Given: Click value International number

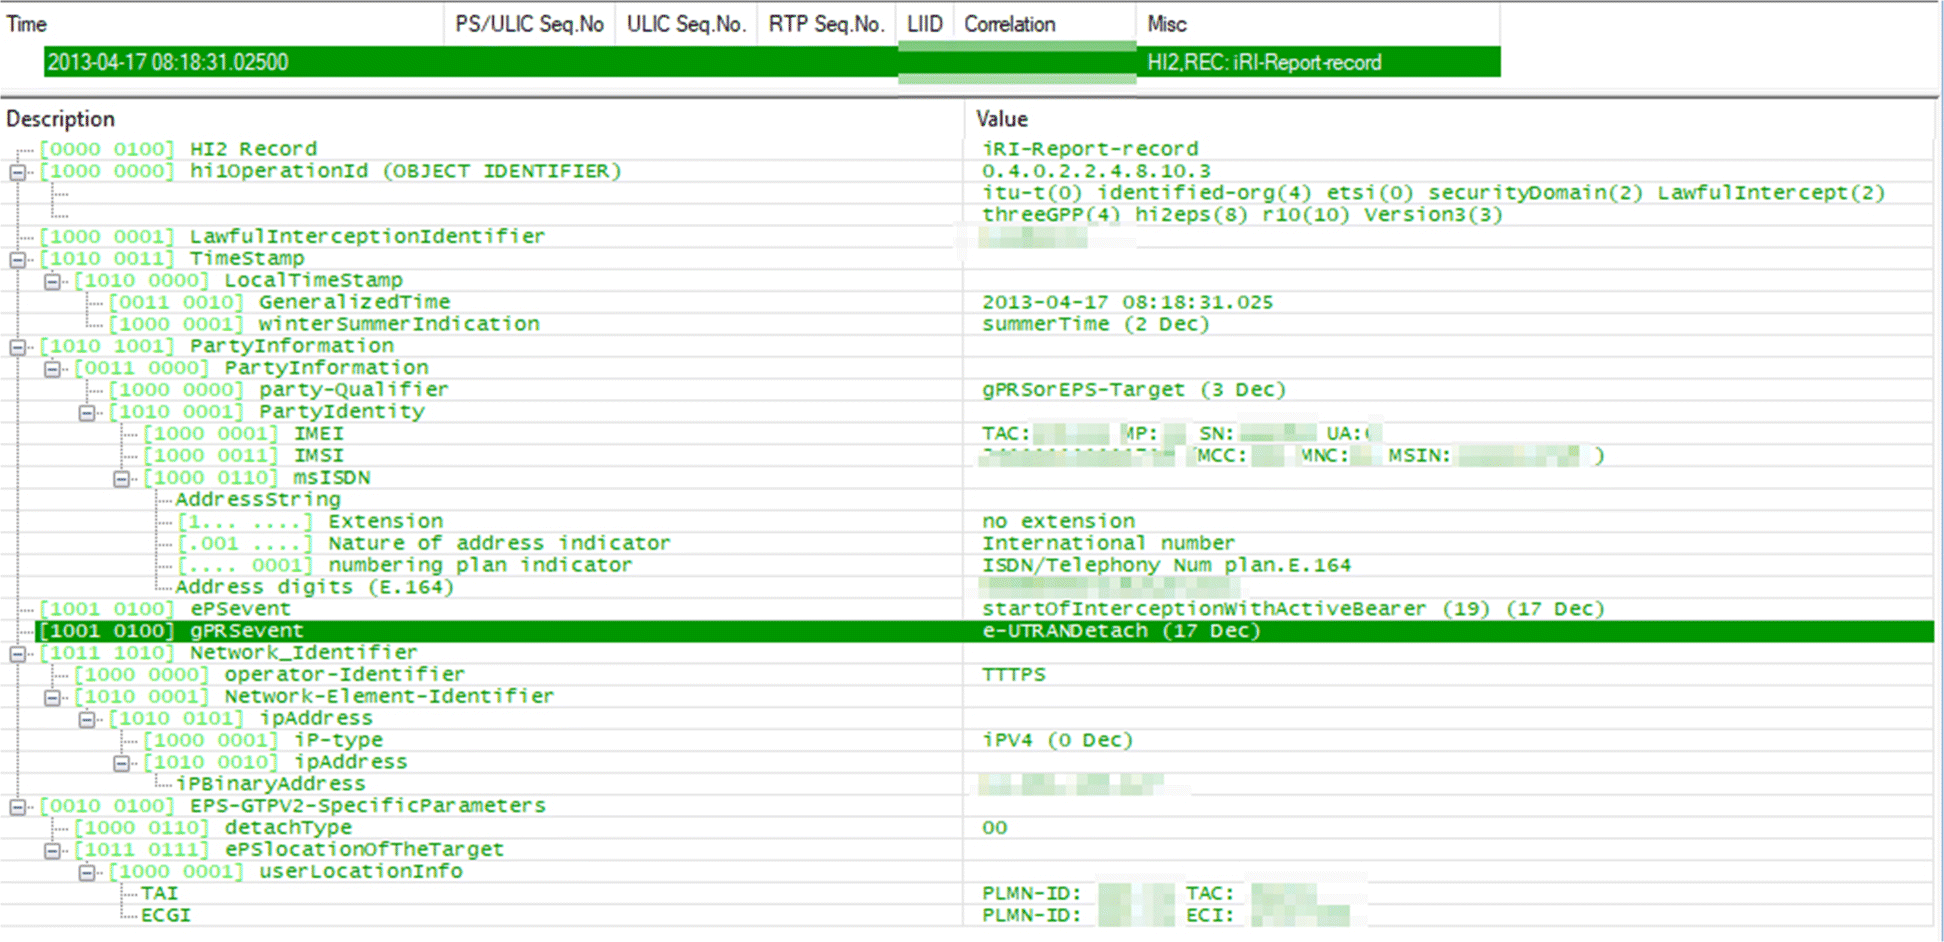Looking at the screenshot, I should click(1108, 543).
